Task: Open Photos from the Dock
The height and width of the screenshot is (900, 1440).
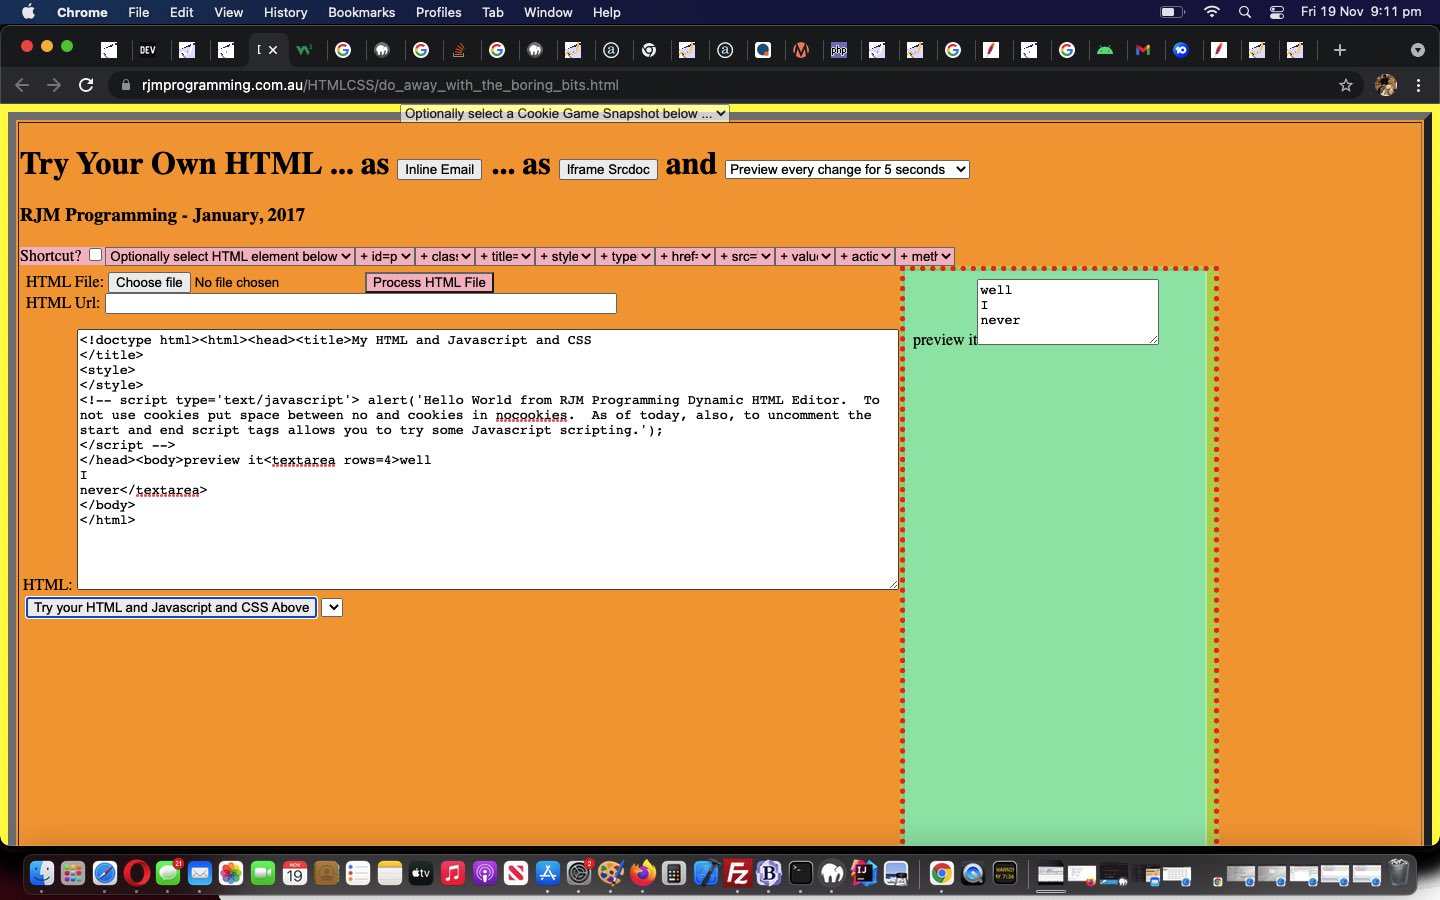Action: point(231,873)
